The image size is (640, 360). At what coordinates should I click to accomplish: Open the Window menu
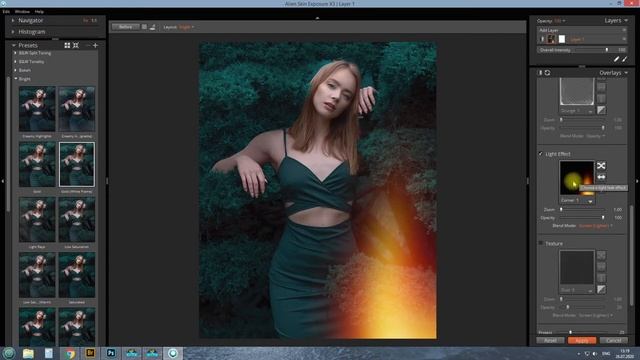point(22,11)
